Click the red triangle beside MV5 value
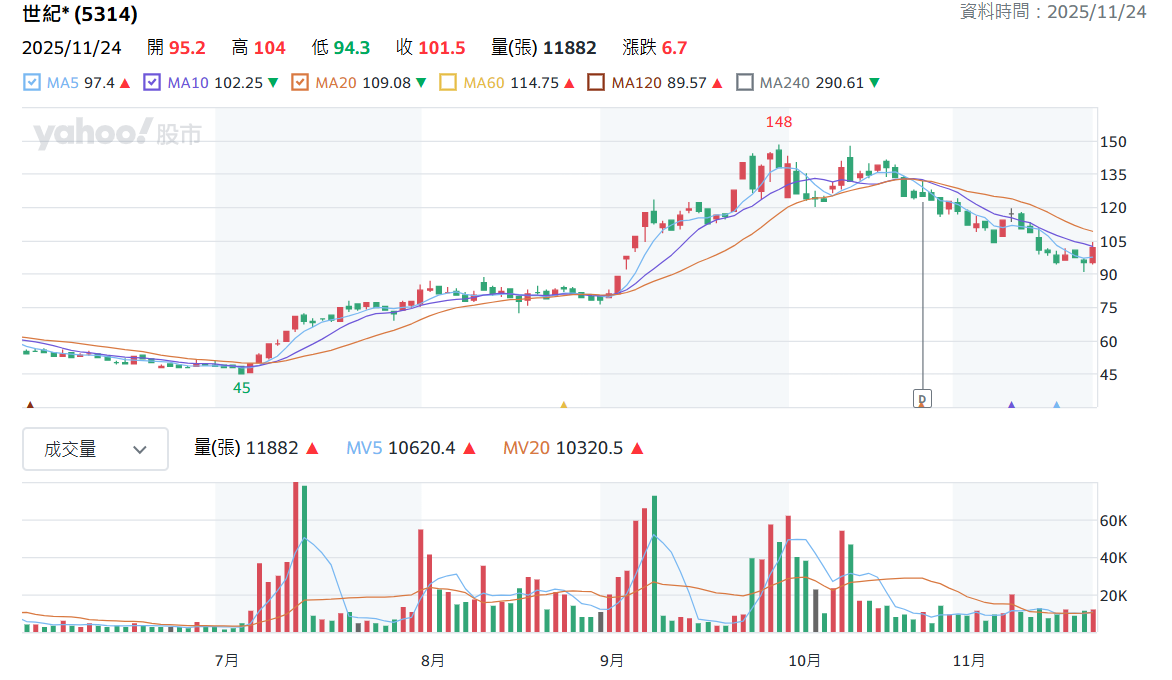 coord(469,448)
